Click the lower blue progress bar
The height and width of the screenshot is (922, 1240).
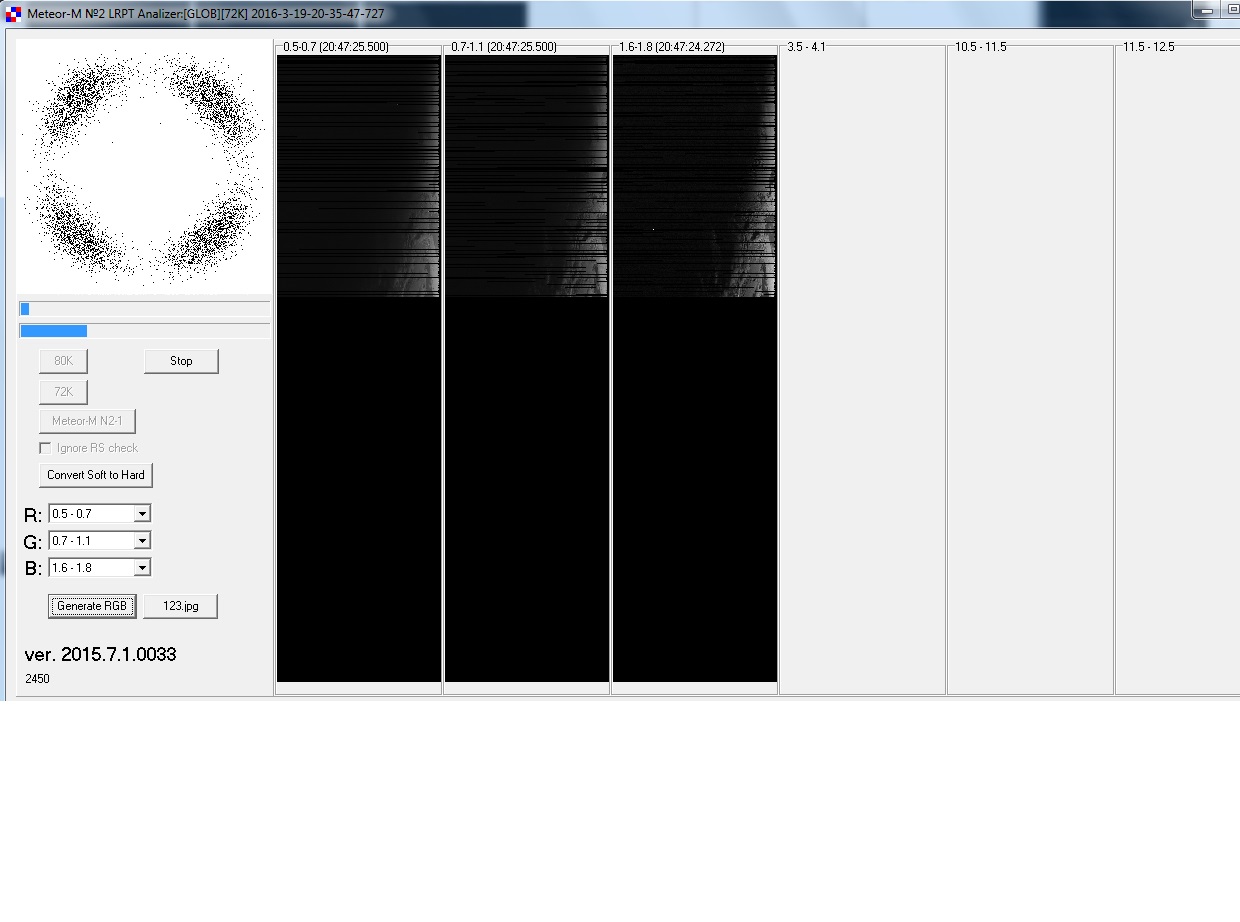(144, 331)
